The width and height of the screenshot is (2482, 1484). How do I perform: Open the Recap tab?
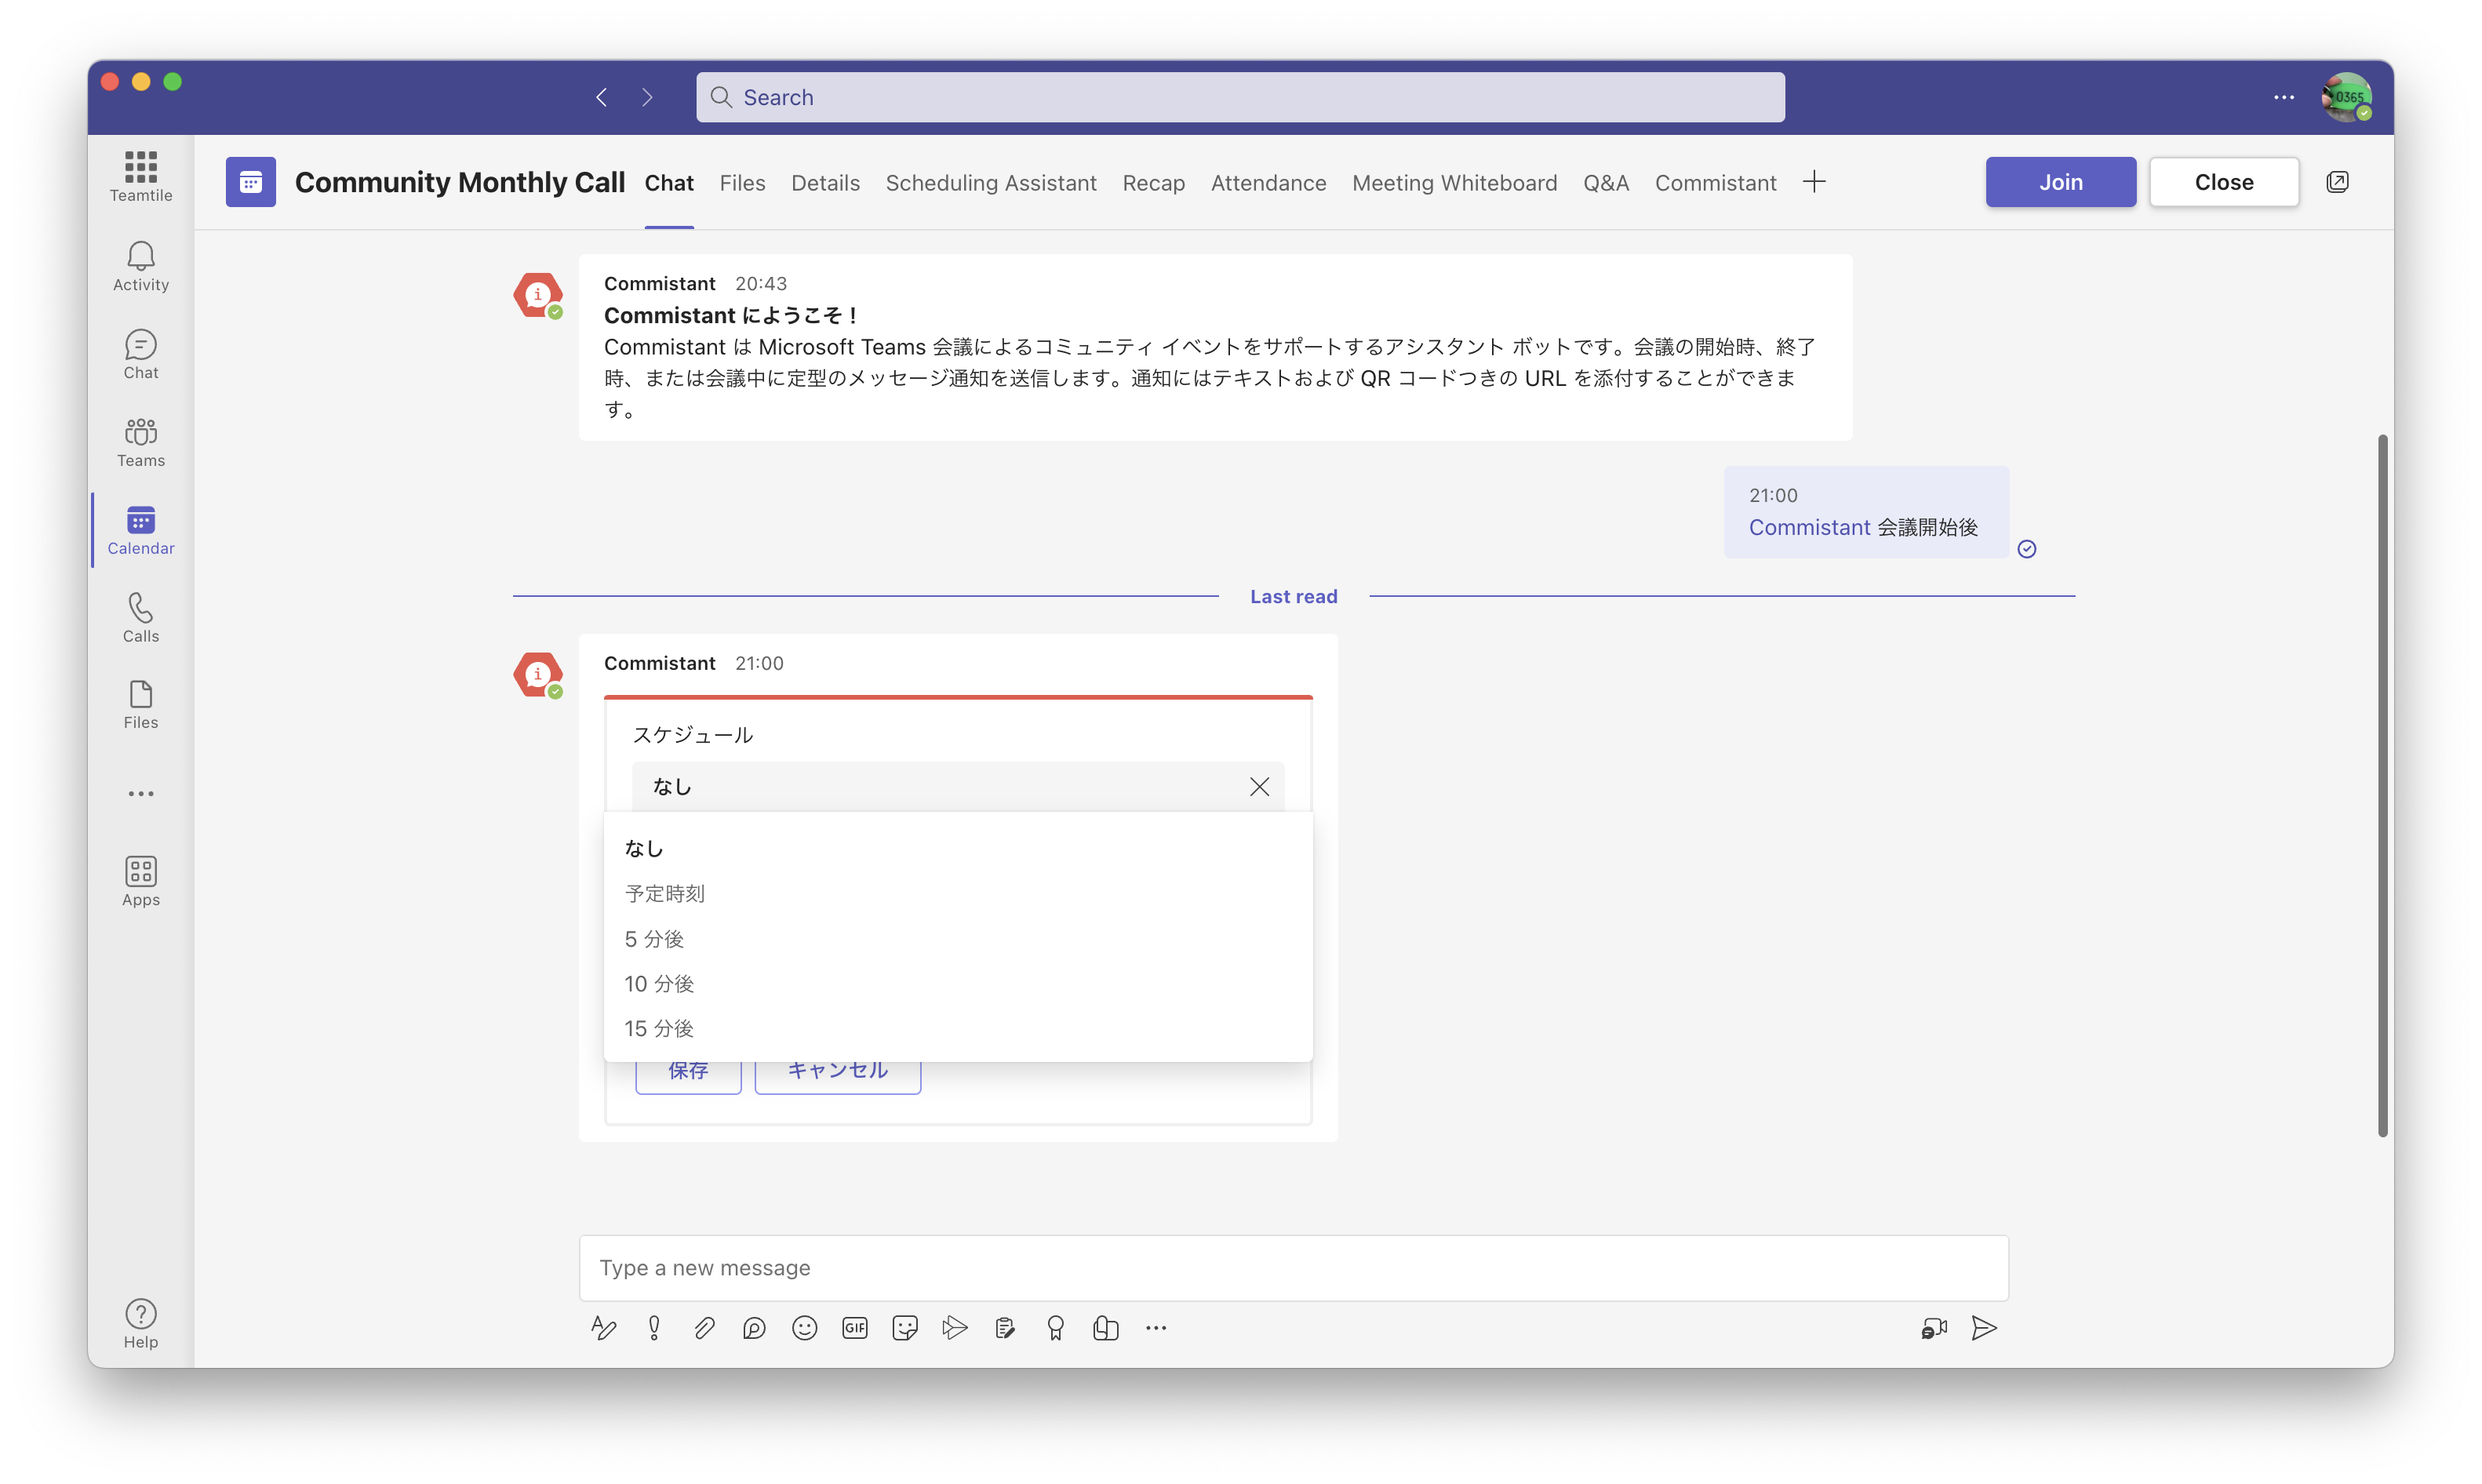1153,183
